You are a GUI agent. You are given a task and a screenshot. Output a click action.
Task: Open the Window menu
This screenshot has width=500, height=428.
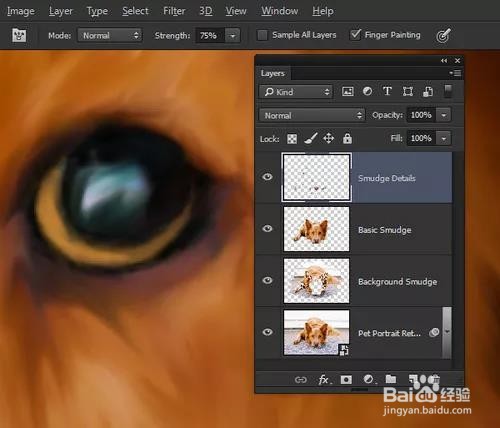(279, 11)
